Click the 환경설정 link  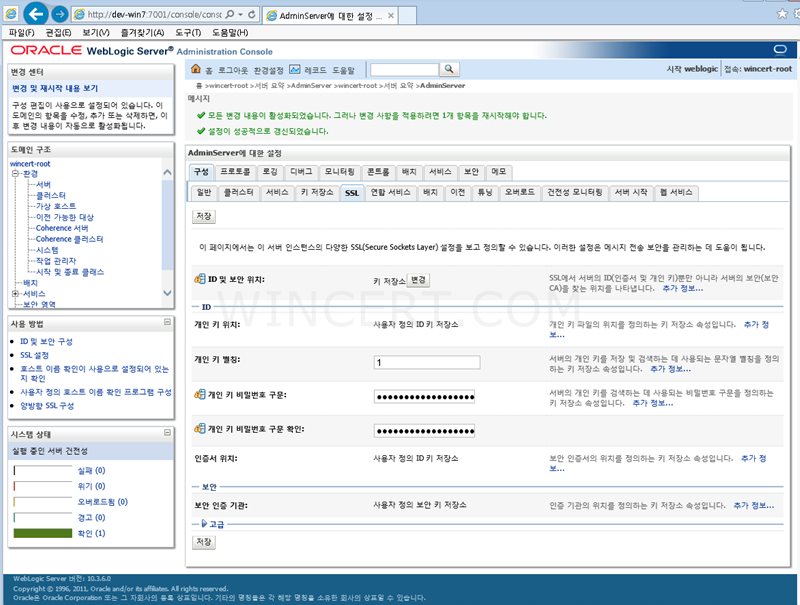coord(269,70)
